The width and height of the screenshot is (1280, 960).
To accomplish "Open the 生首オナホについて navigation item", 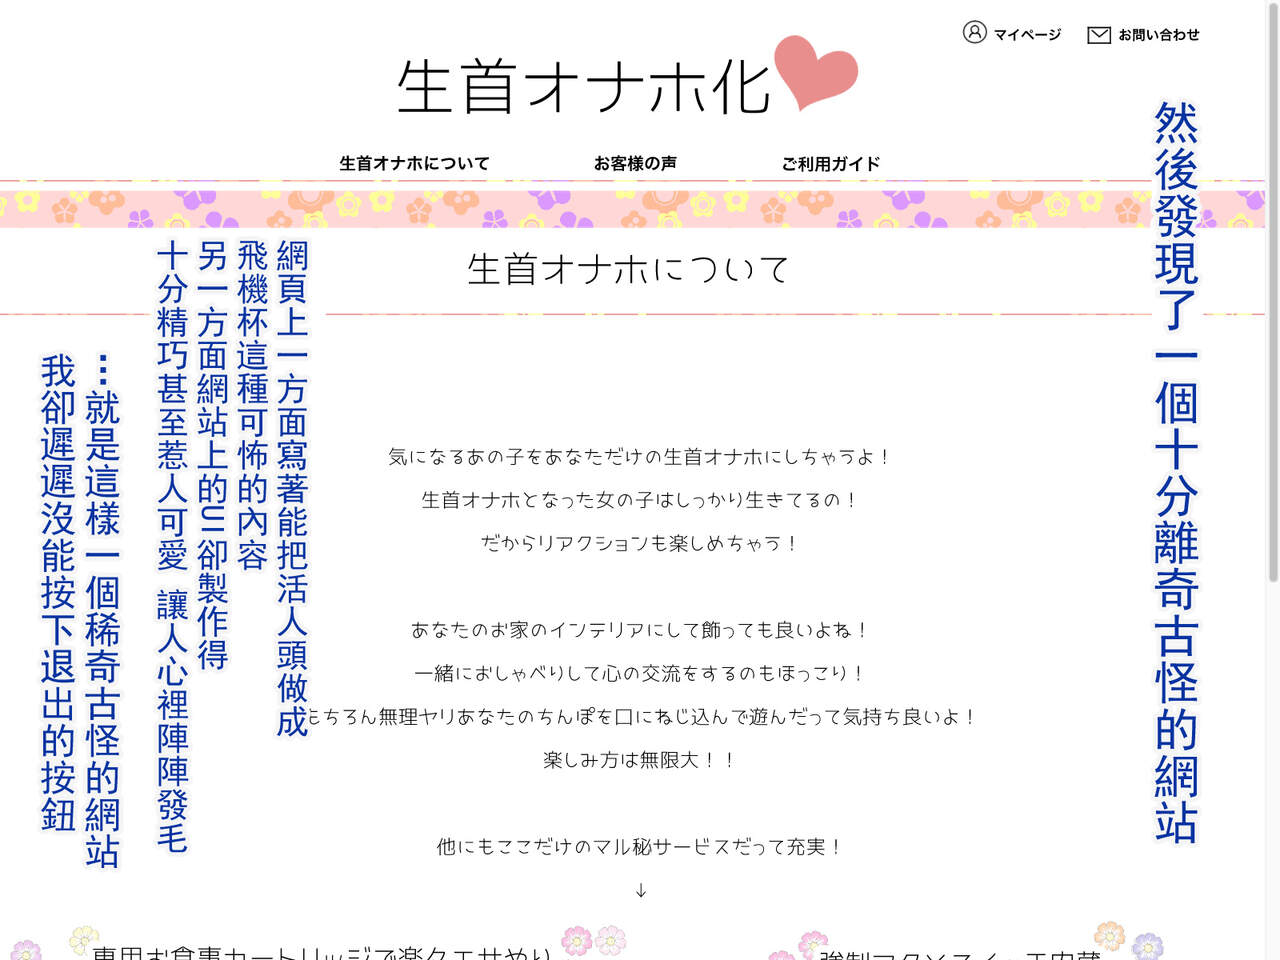I will coord(414,163).
